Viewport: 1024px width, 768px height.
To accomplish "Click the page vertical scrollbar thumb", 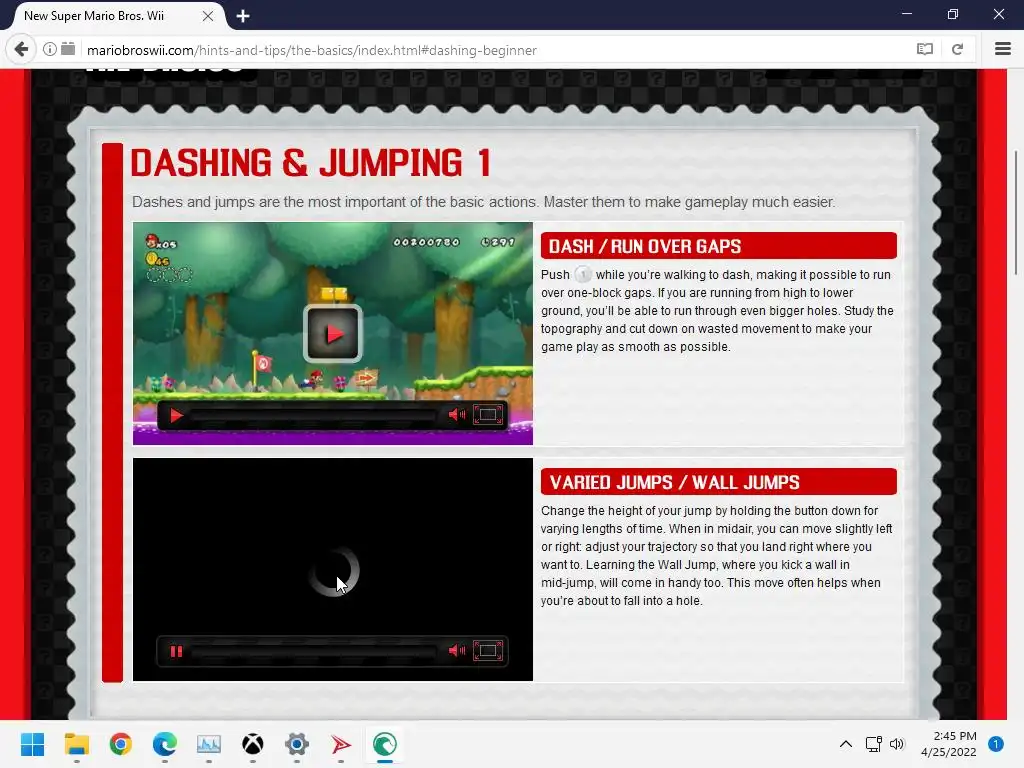I will coord(1016,212).
